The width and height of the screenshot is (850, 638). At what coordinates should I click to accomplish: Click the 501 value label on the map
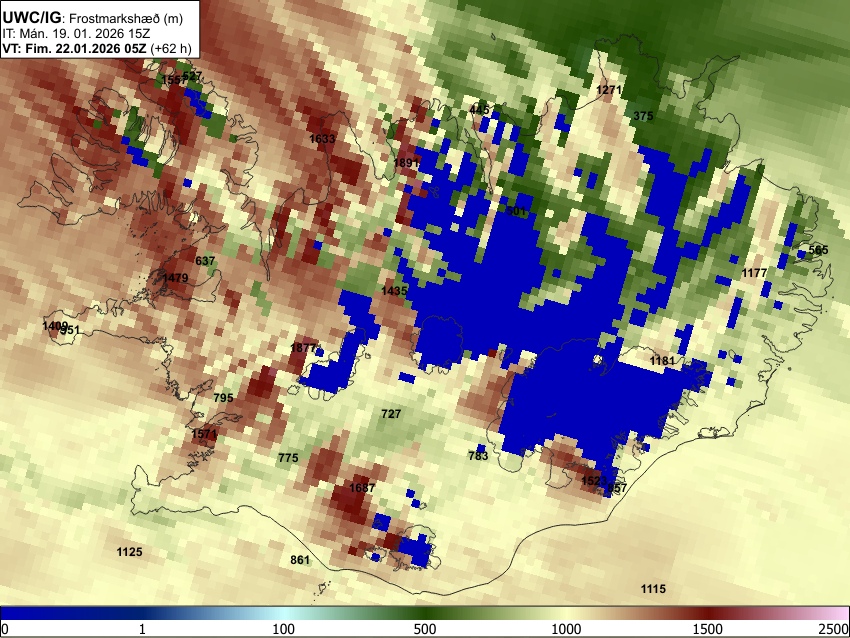(516, 211)
